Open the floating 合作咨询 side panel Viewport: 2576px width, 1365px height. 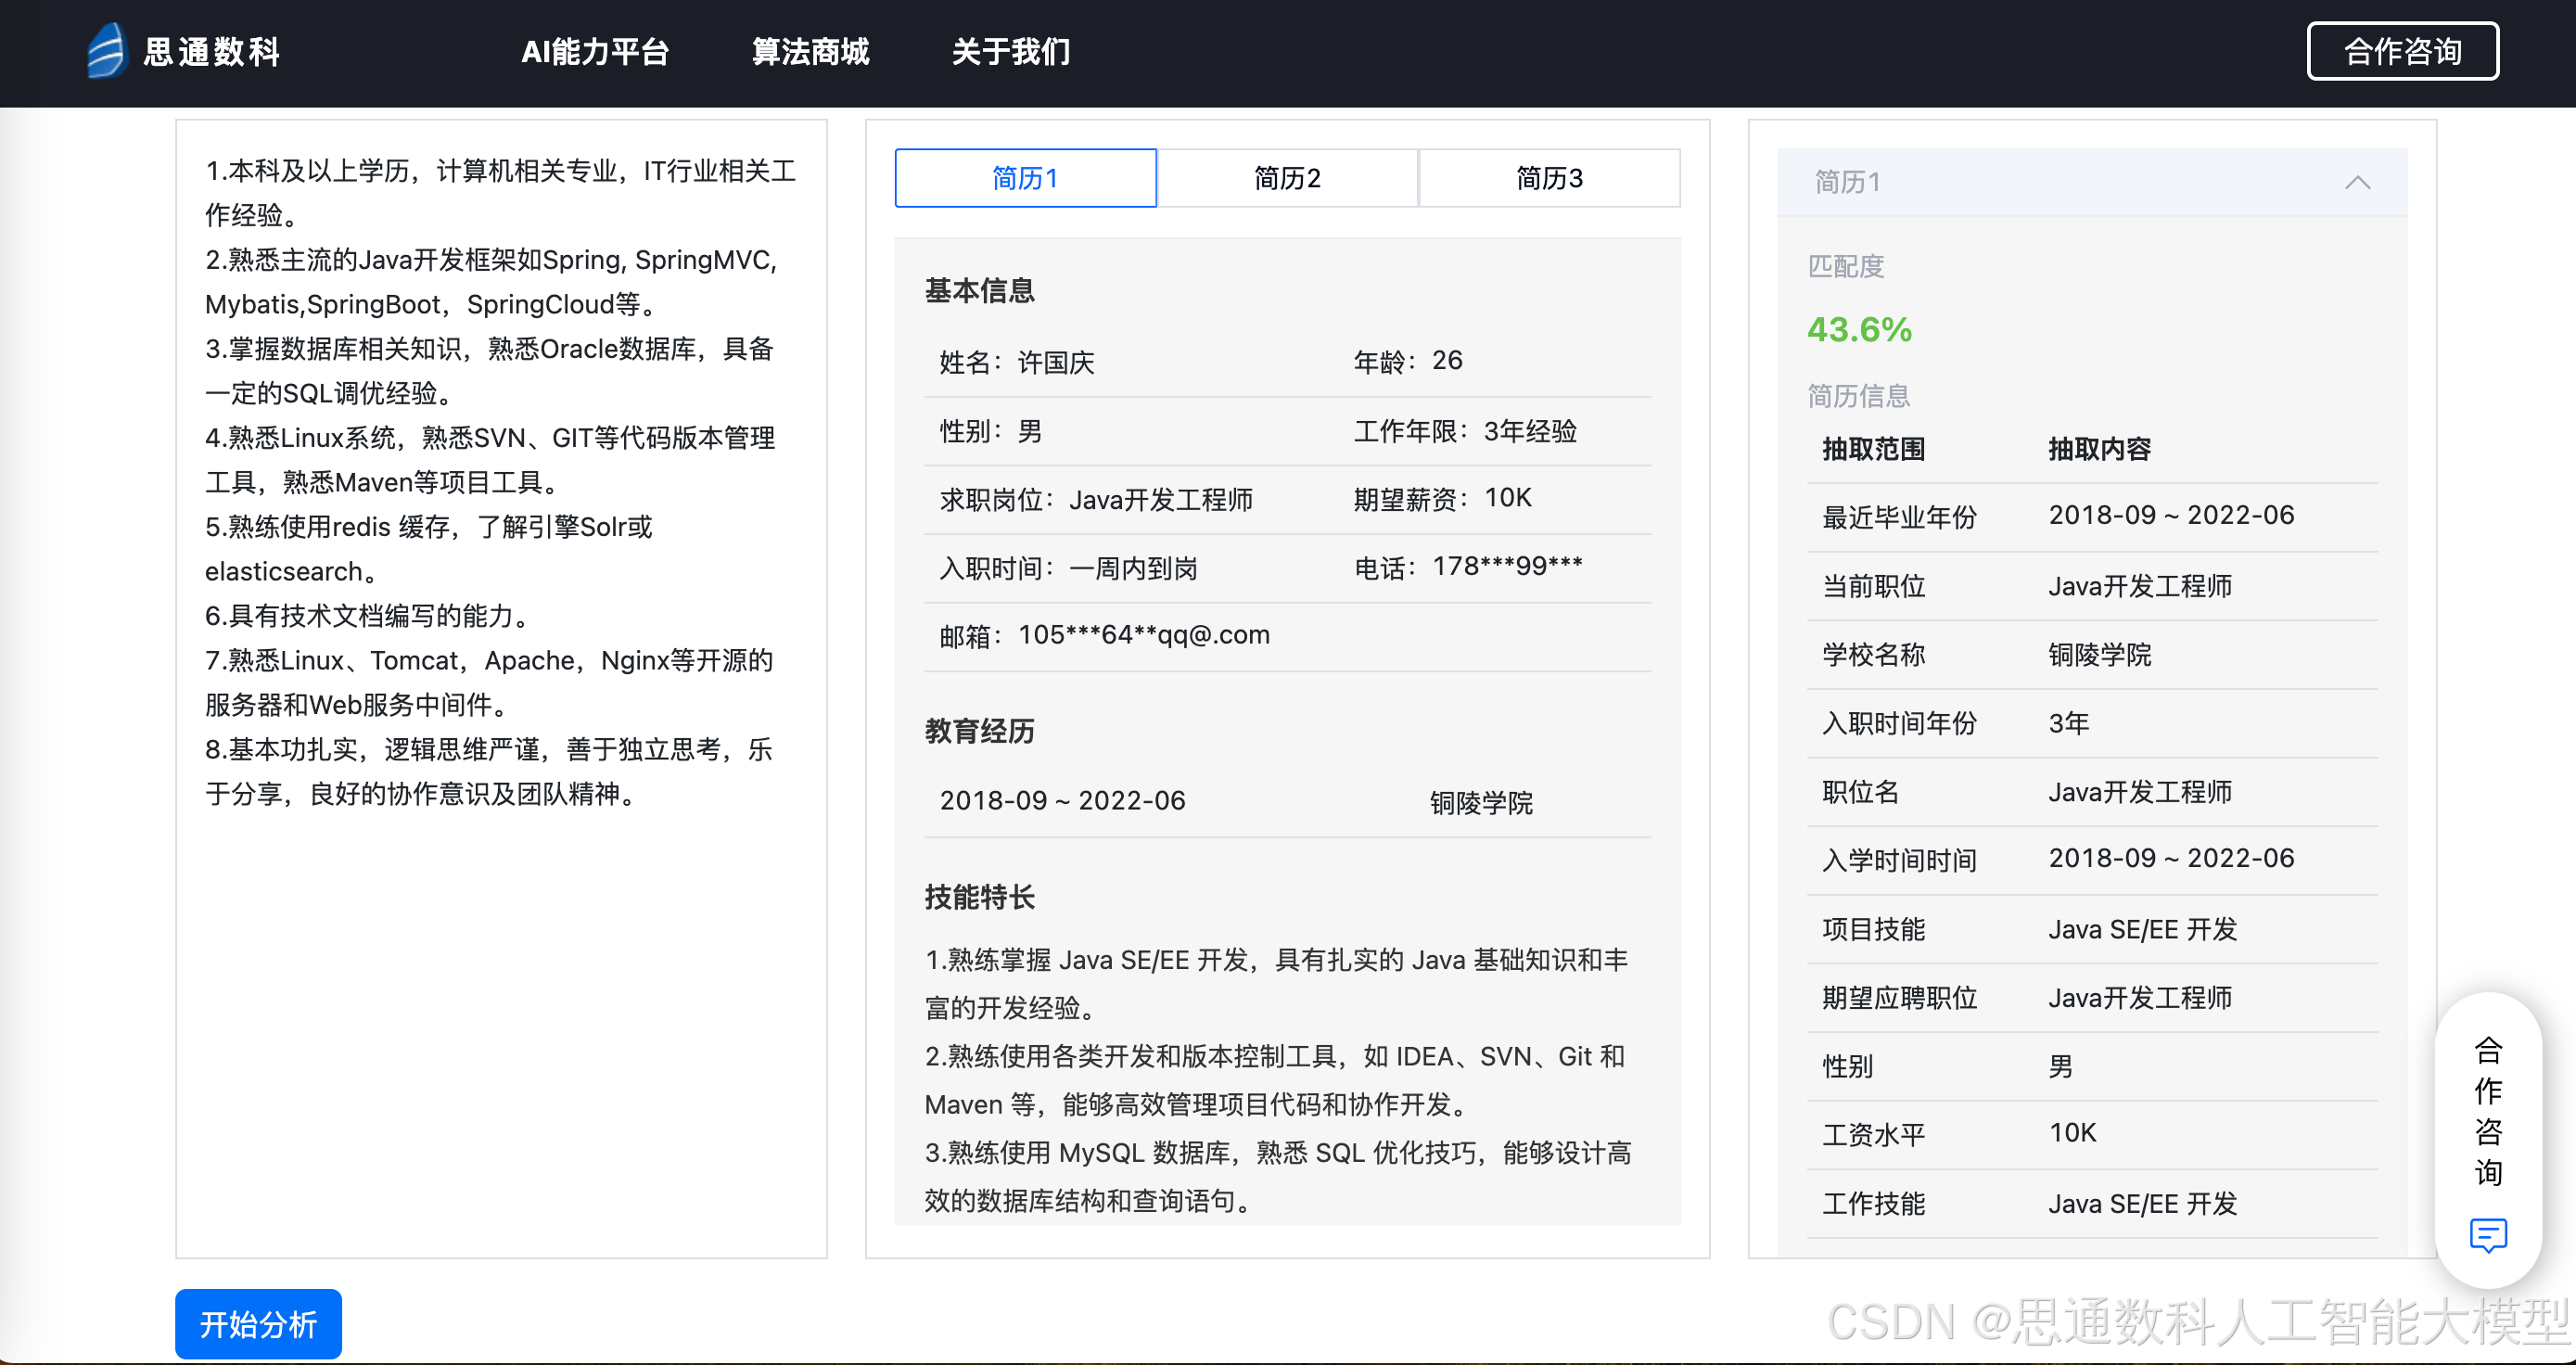[x=2489, y=1112]
